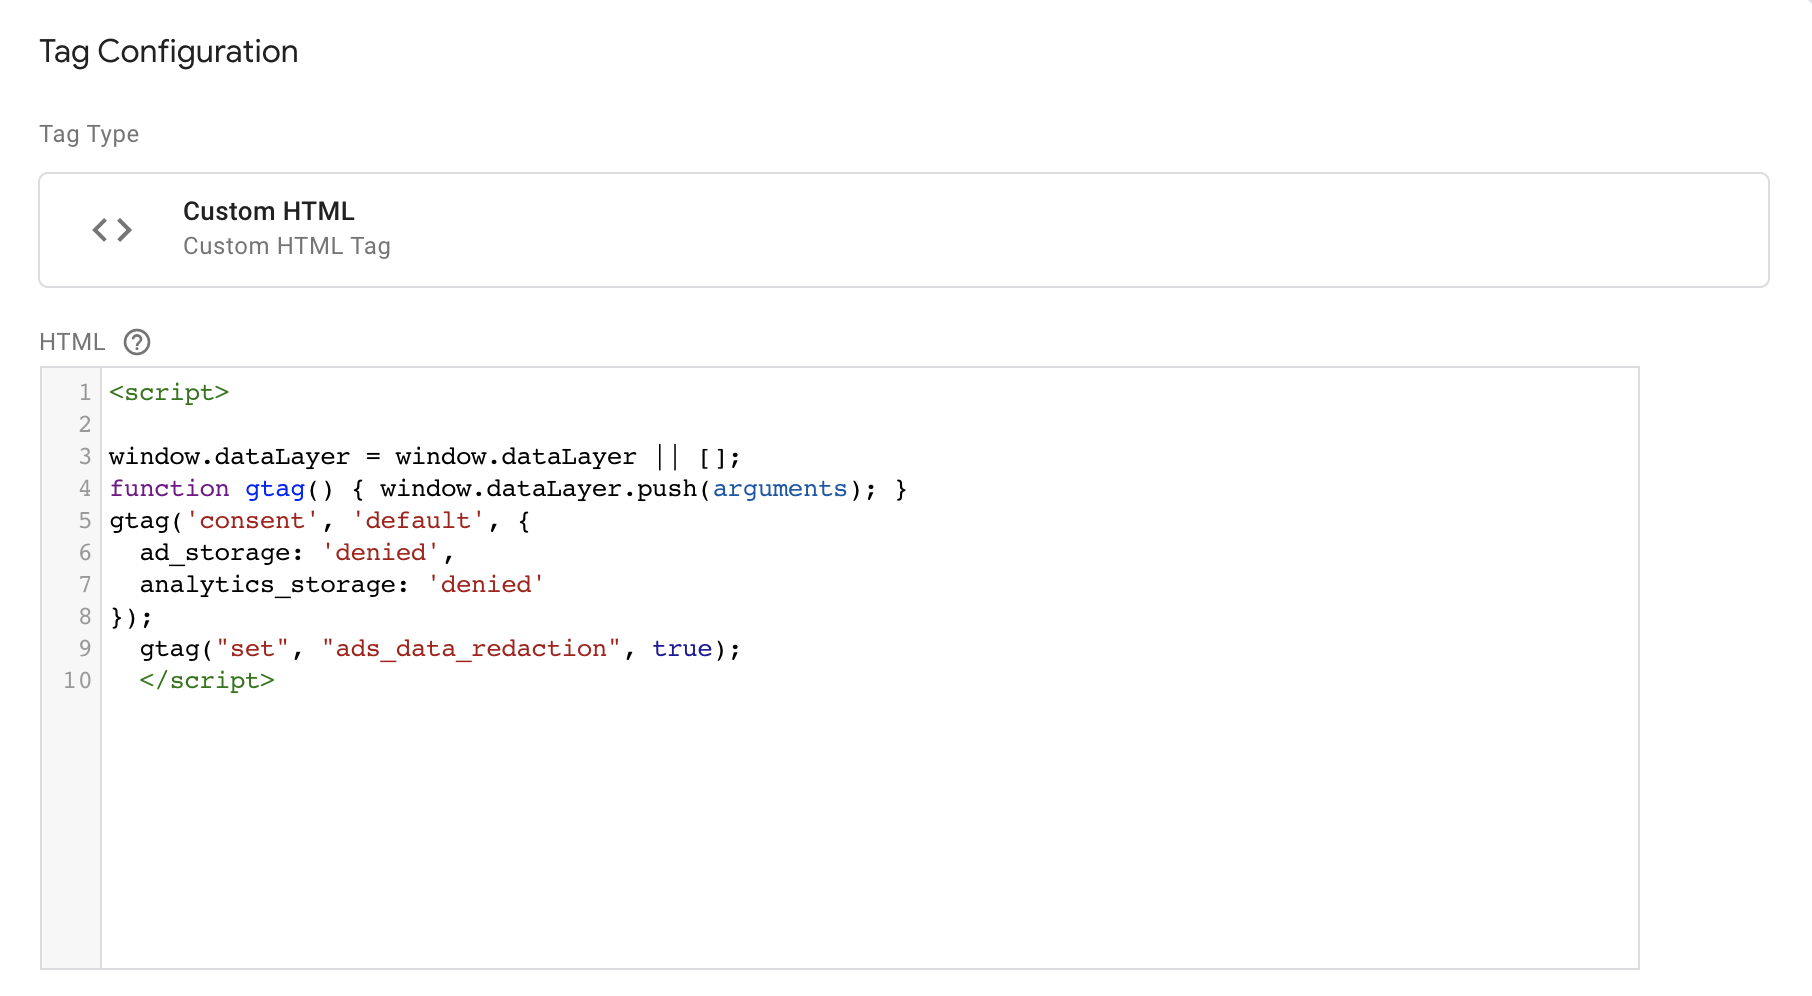Click the closing </script> tag on line 10

point(207,681)
